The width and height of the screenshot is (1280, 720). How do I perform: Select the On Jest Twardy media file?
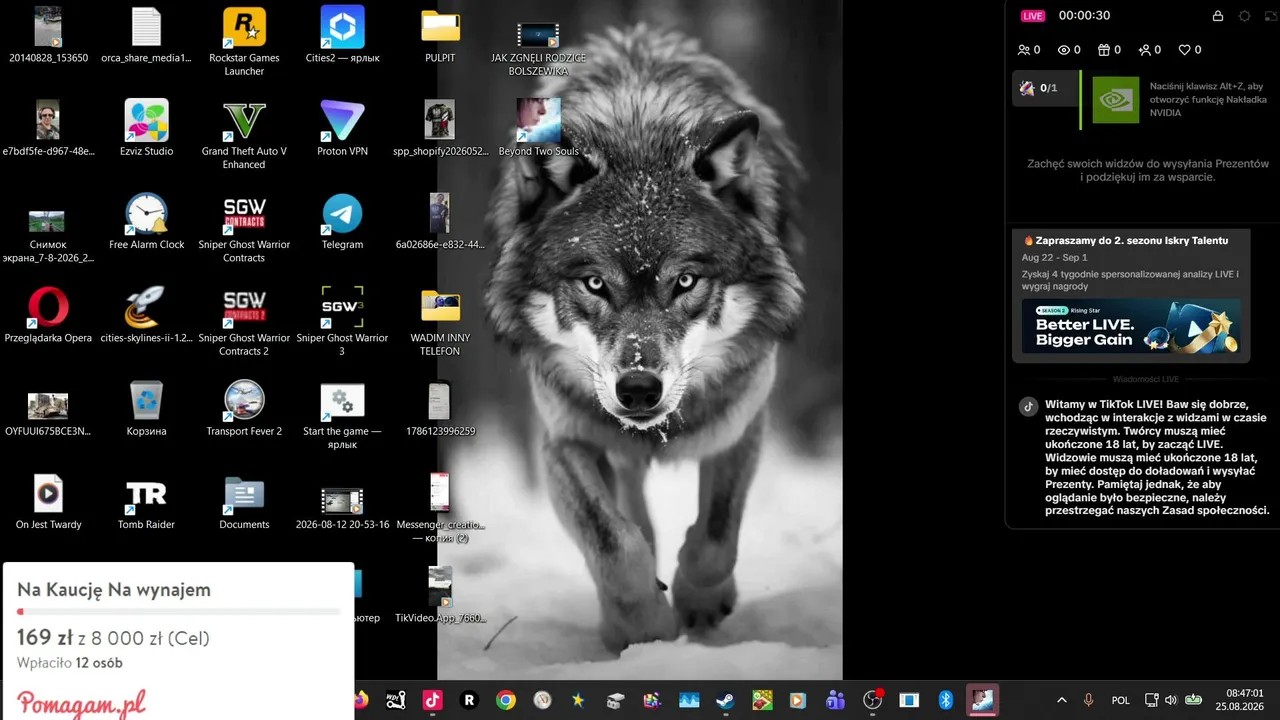(x=48, y=501)
